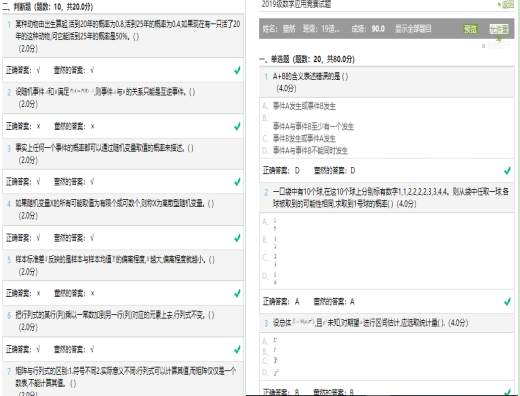520x396 pixels.
Task: Click the 正确答案 × row under 判断题 question 2
Action: pyautogui.click(x=123, y=126)
